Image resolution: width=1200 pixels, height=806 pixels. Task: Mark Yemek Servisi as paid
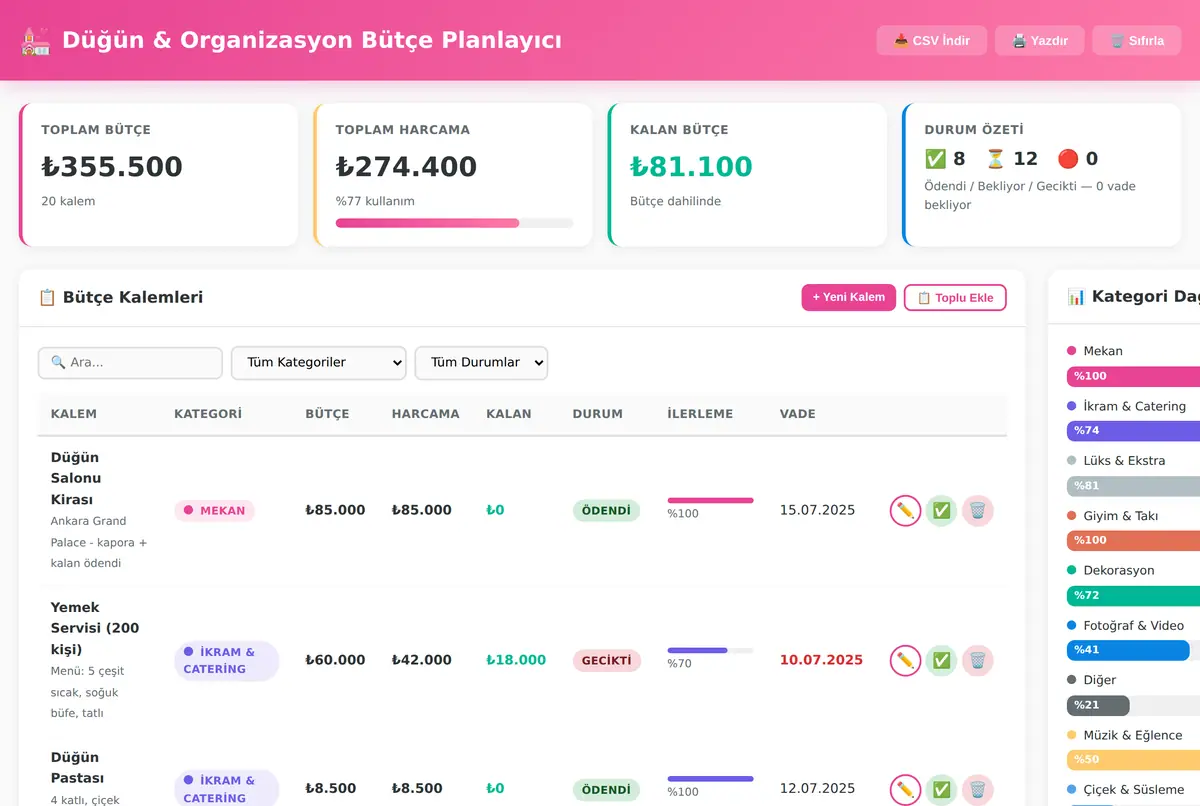pos(941,661)
